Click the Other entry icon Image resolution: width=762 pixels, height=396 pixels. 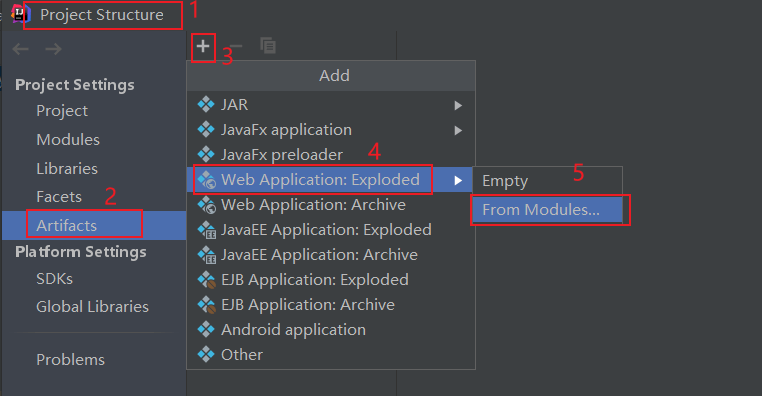[206, 355]
